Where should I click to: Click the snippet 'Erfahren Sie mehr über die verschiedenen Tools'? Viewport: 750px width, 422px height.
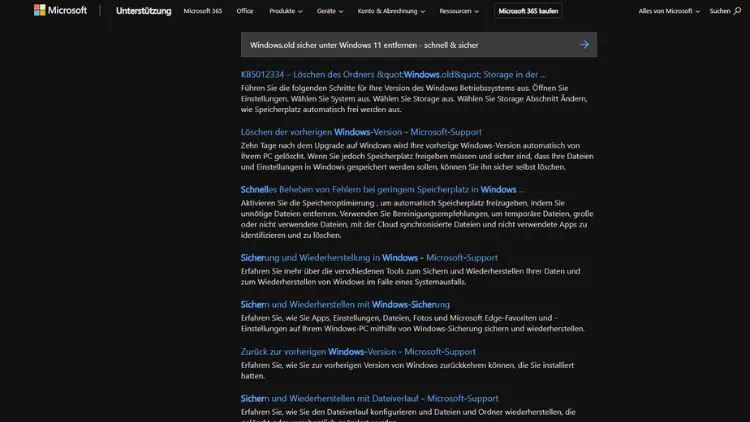410,276
